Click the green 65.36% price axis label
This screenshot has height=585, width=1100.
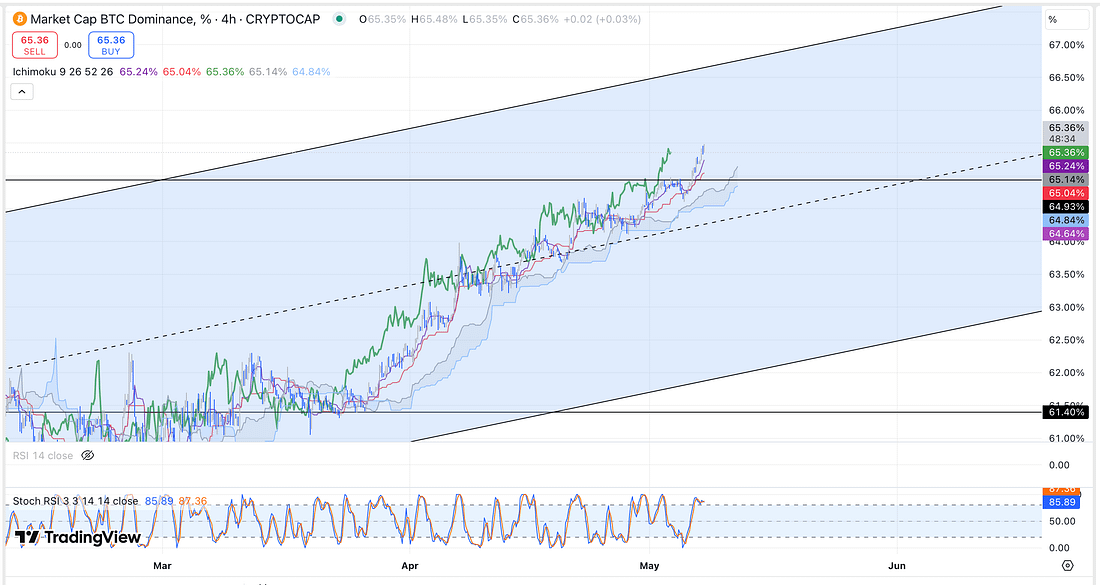point(1065,152)
